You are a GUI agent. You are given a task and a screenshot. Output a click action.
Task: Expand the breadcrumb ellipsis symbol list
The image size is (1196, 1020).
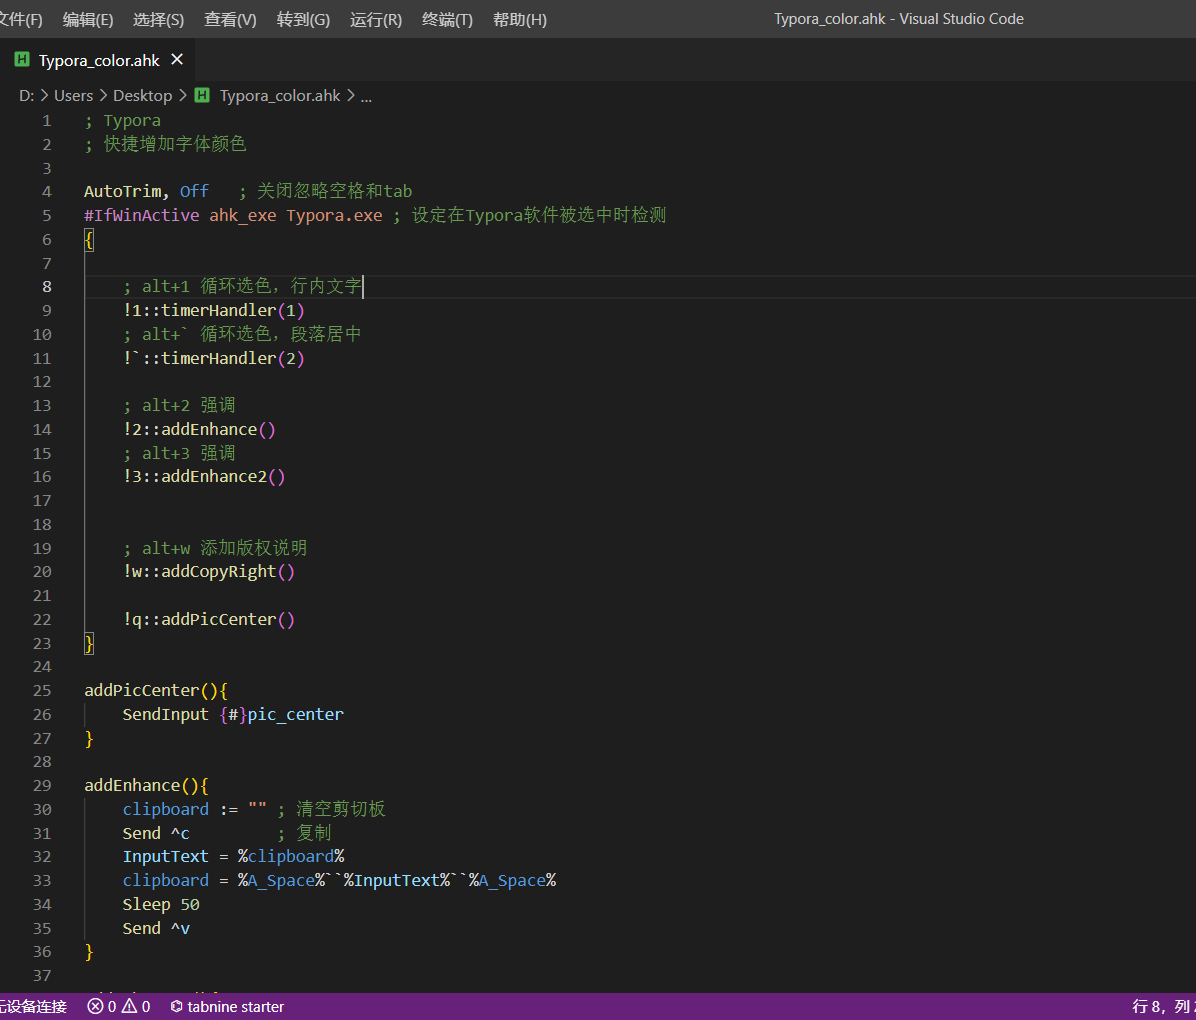366,96
